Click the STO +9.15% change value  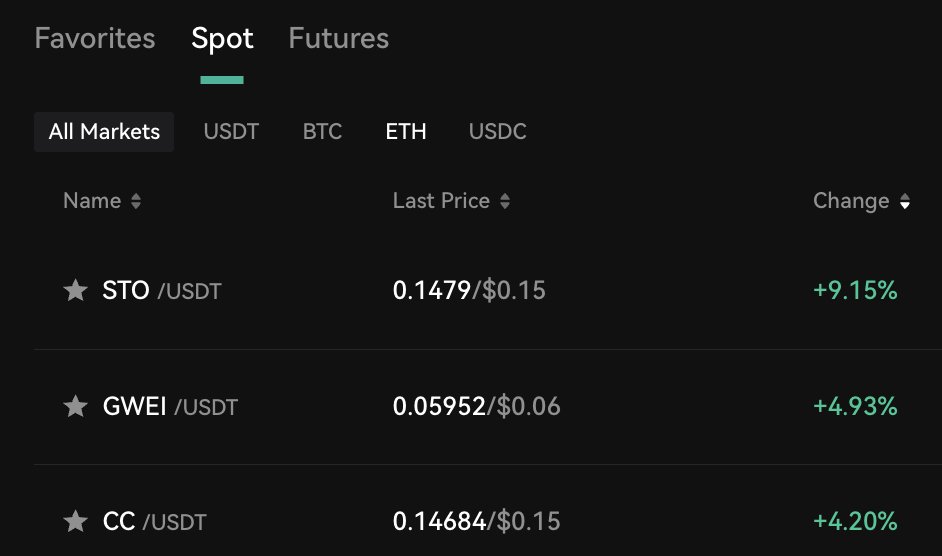[855, 291]
